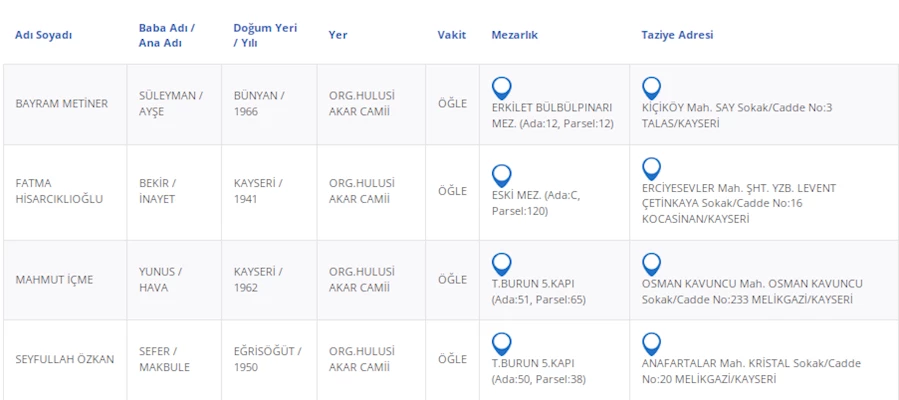Open condolence address pin for Bayram Metiner
Screen dimensions: 899x400
pos(651,88)
